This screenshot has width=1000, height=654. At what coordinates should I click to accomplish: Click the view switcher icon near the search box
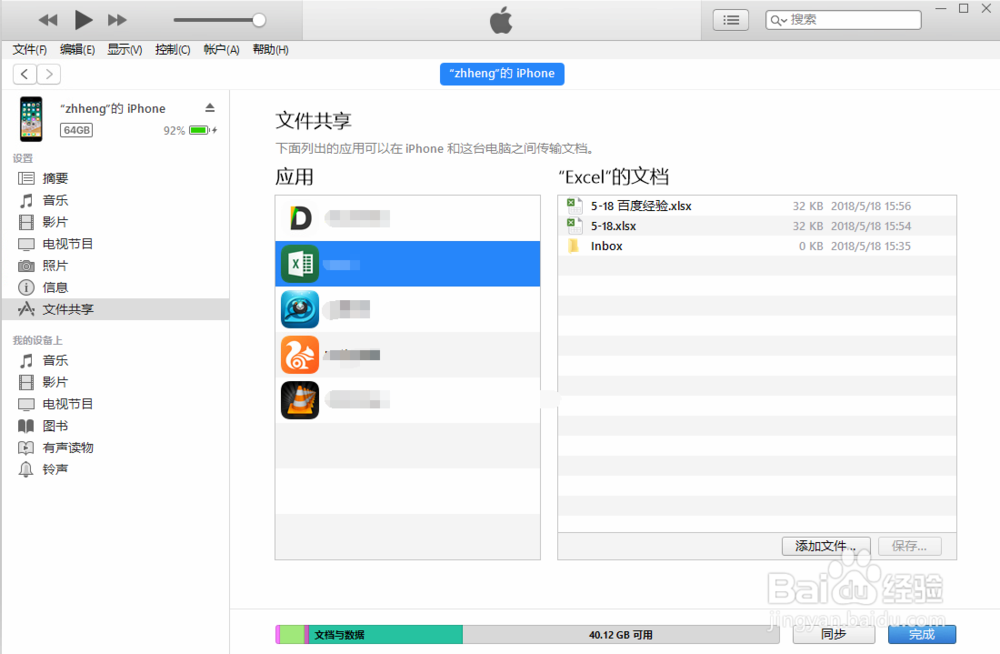(x=730, y=19)
